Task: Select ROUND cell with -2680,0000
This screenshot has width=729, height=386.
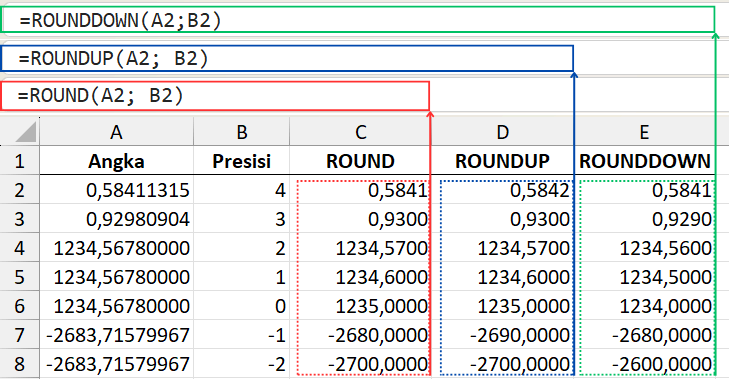Action: point(360,334)
